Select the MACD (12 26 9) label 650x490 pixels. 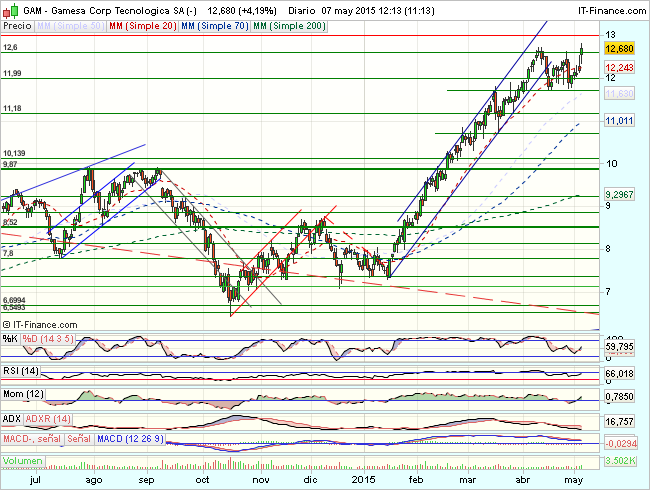point(130,439)
